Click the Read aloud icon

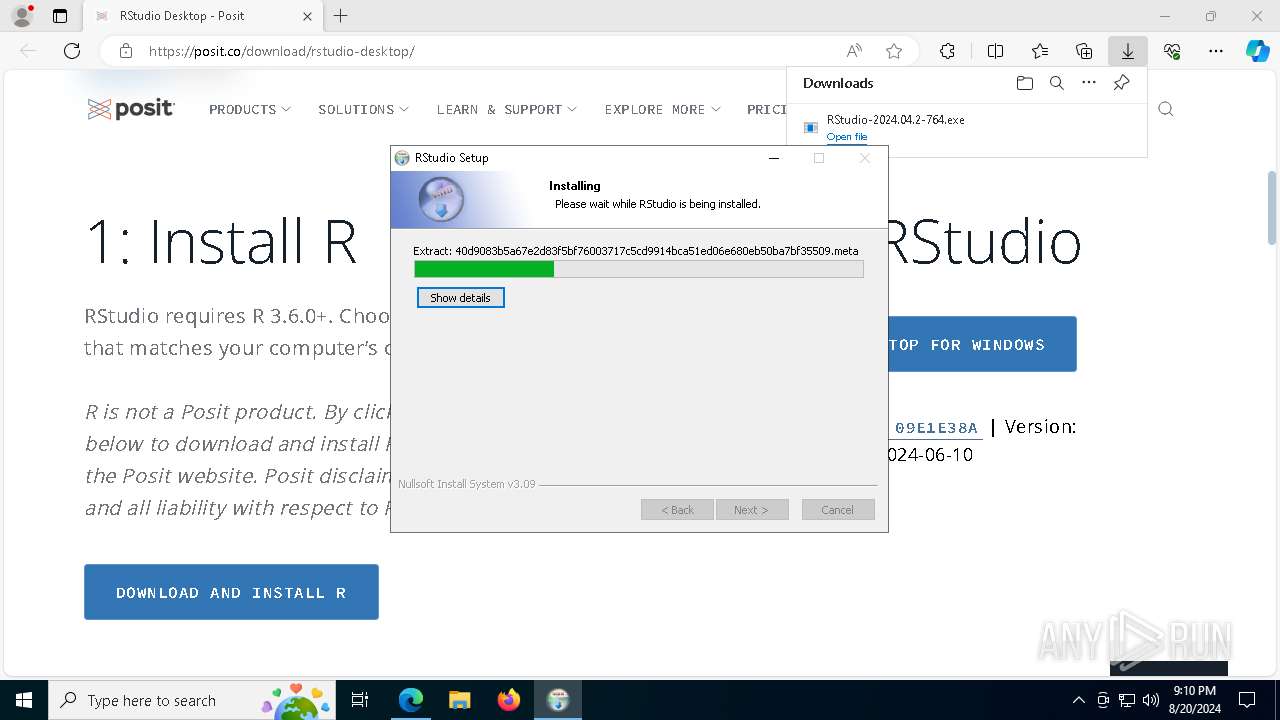pyautogui.click(x=854, y=51)
